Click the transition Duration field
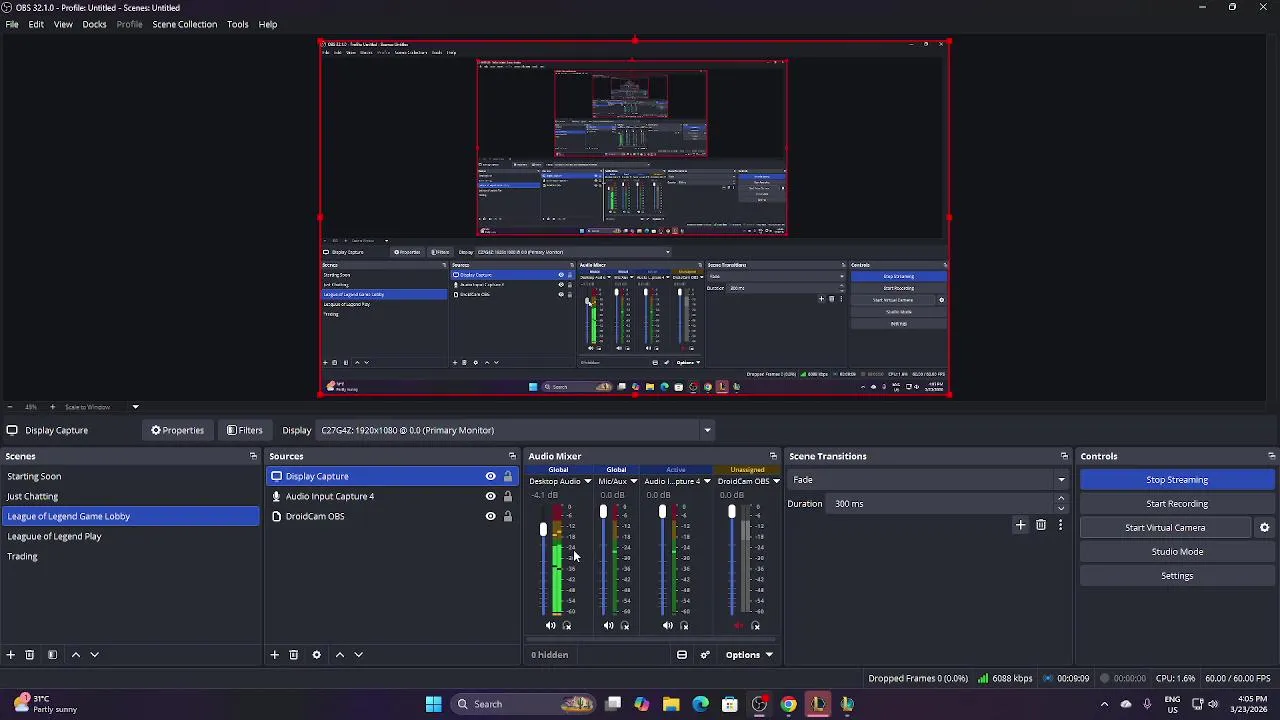Screen dimensions: 1280x720 (x=940, y=504)
